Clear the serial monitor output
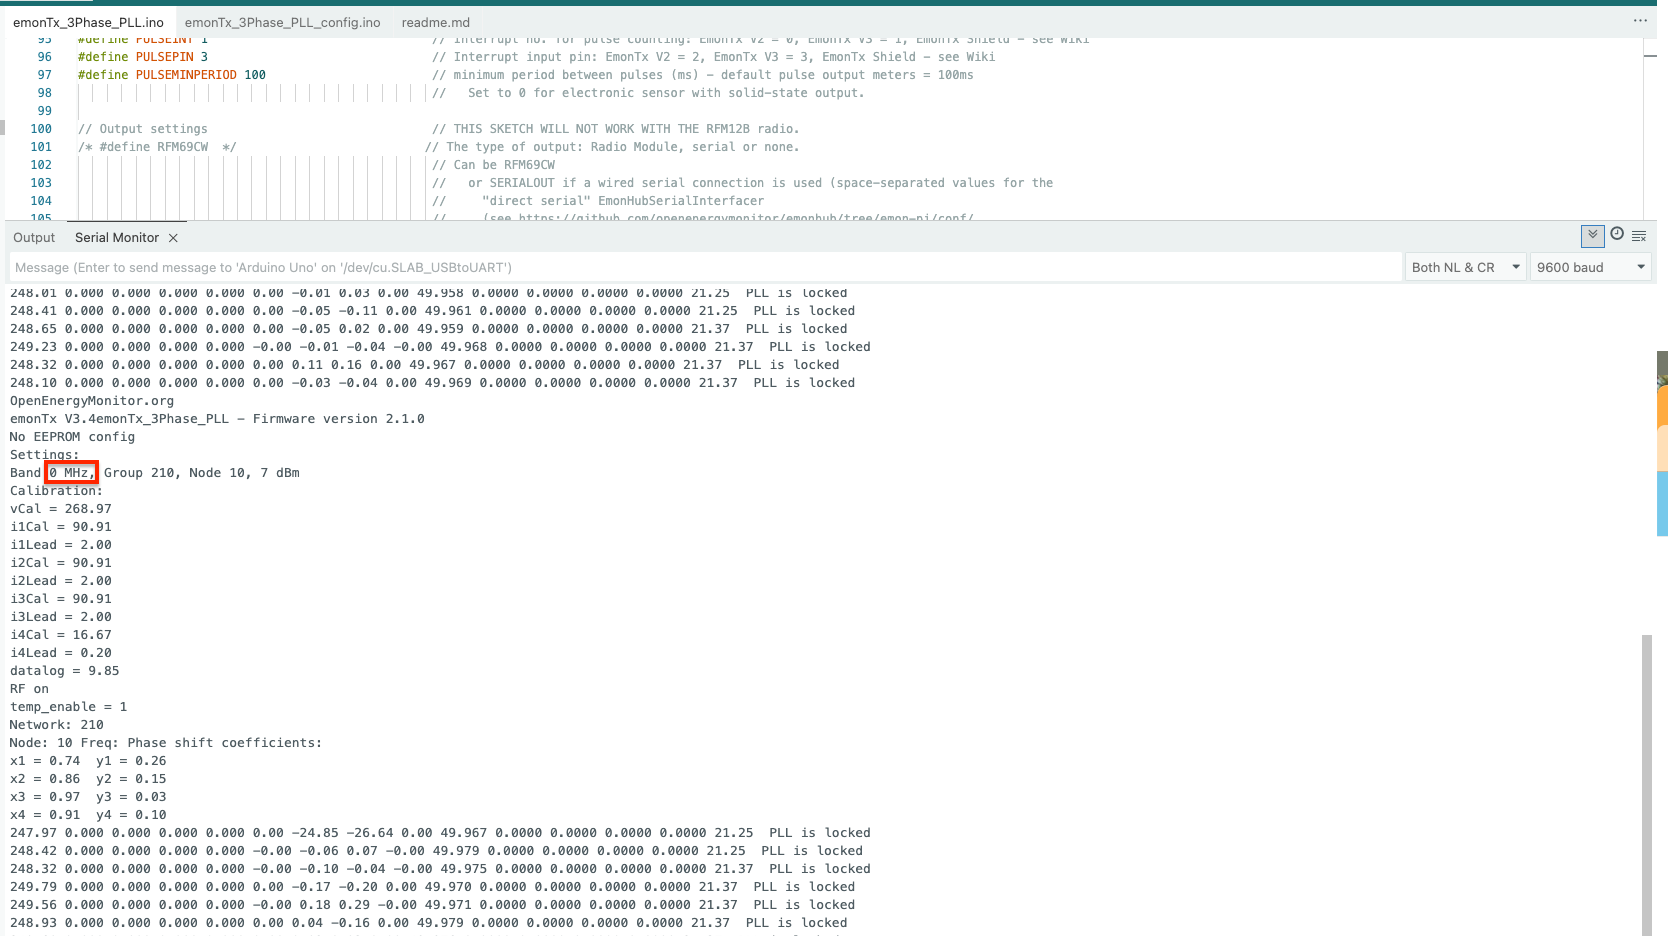Screen dimensions: 1668x936 point(1639,236)
